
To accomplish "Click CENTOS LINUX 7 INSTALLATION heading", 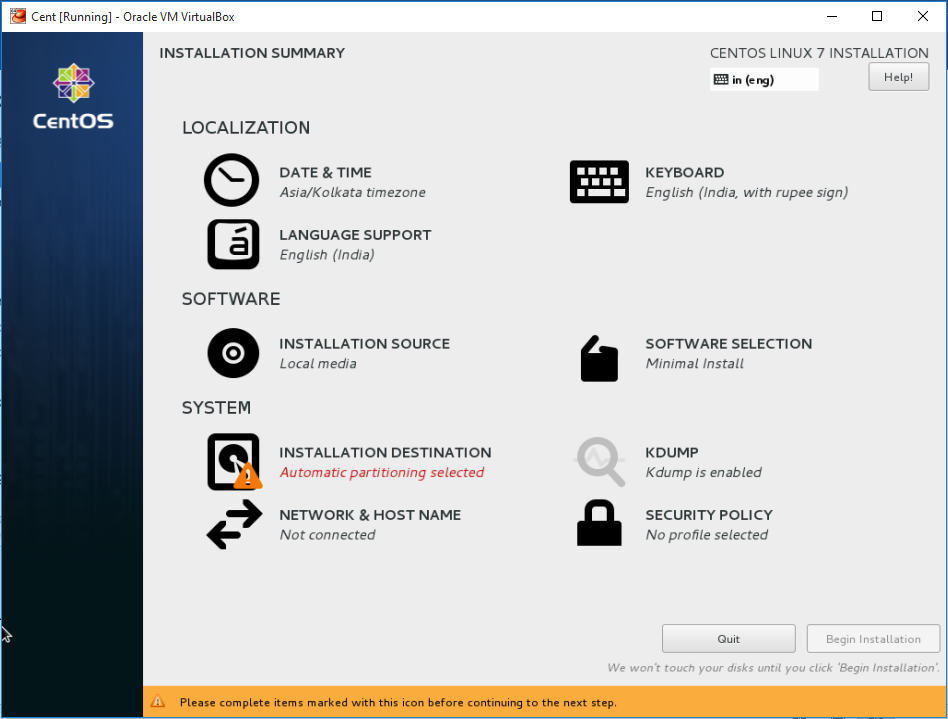I will pos(819,53).
